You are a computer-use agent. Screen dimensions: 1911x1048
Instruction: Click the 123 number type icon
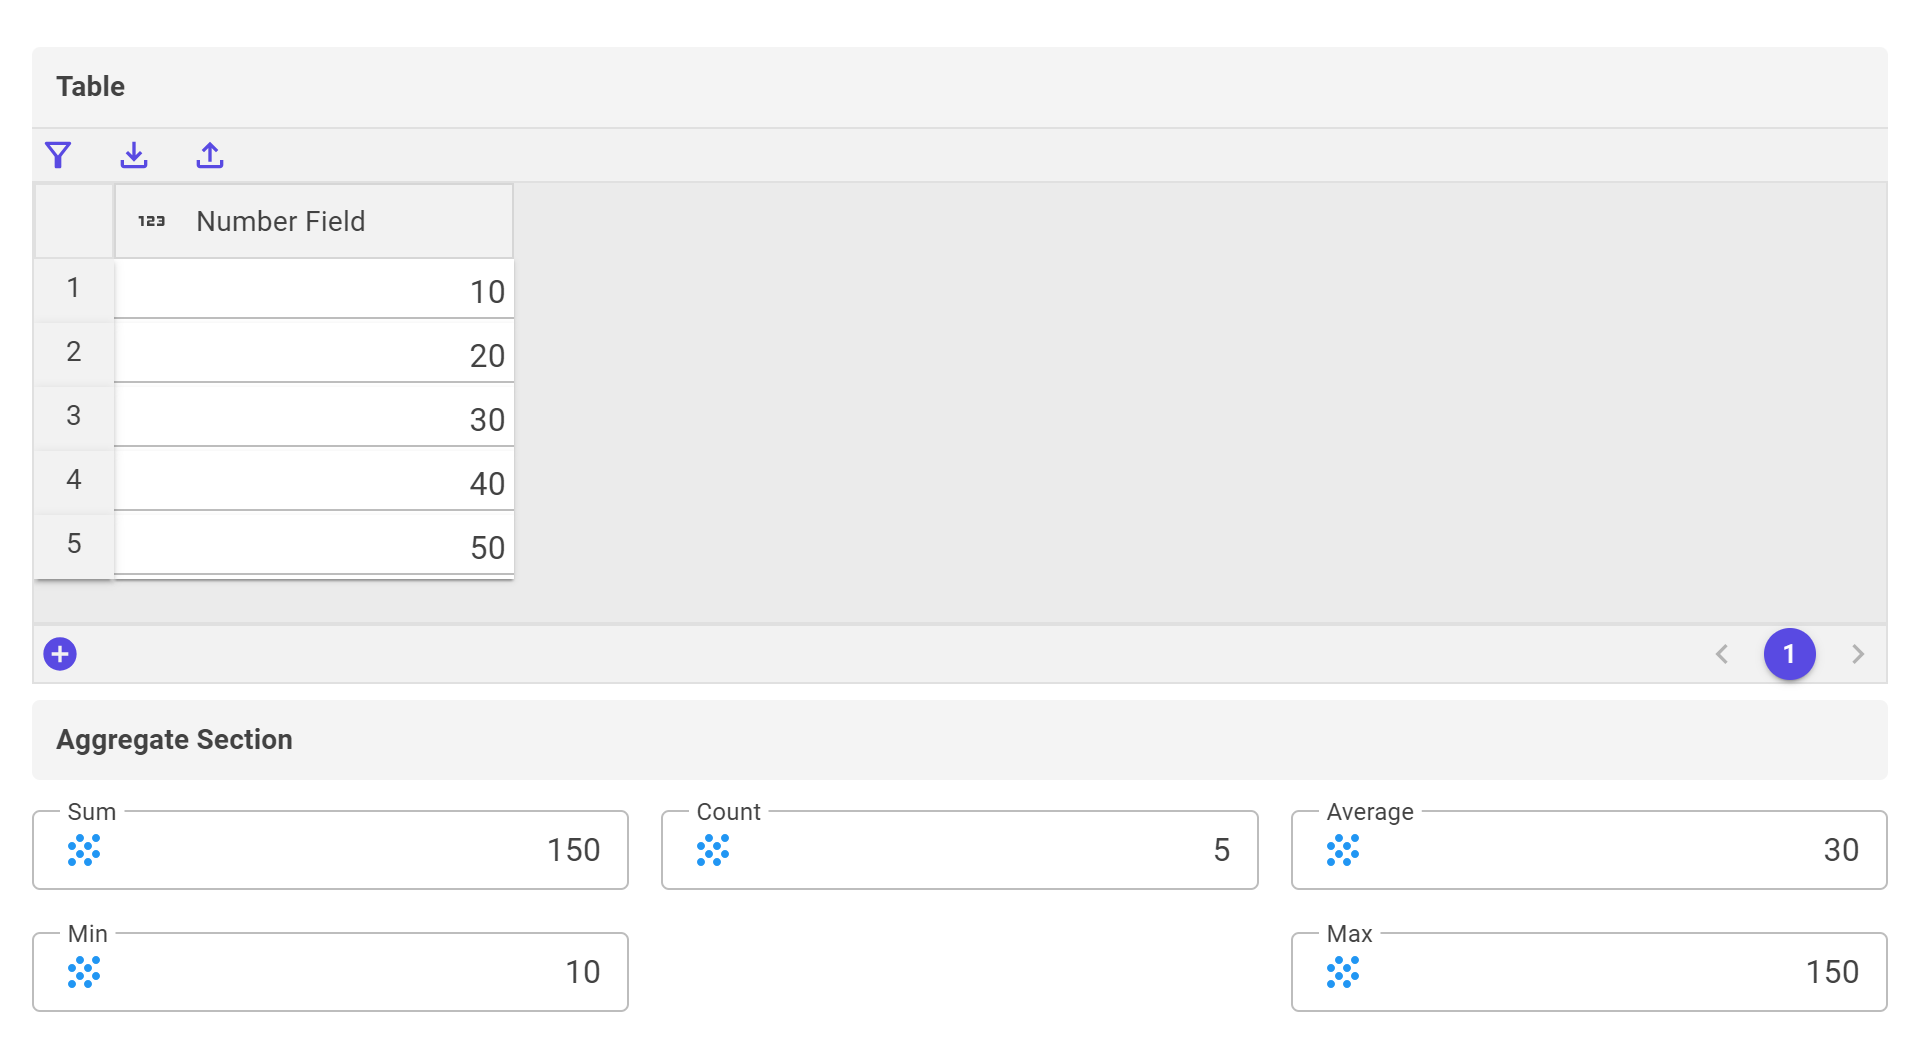(x=152, y=221)
